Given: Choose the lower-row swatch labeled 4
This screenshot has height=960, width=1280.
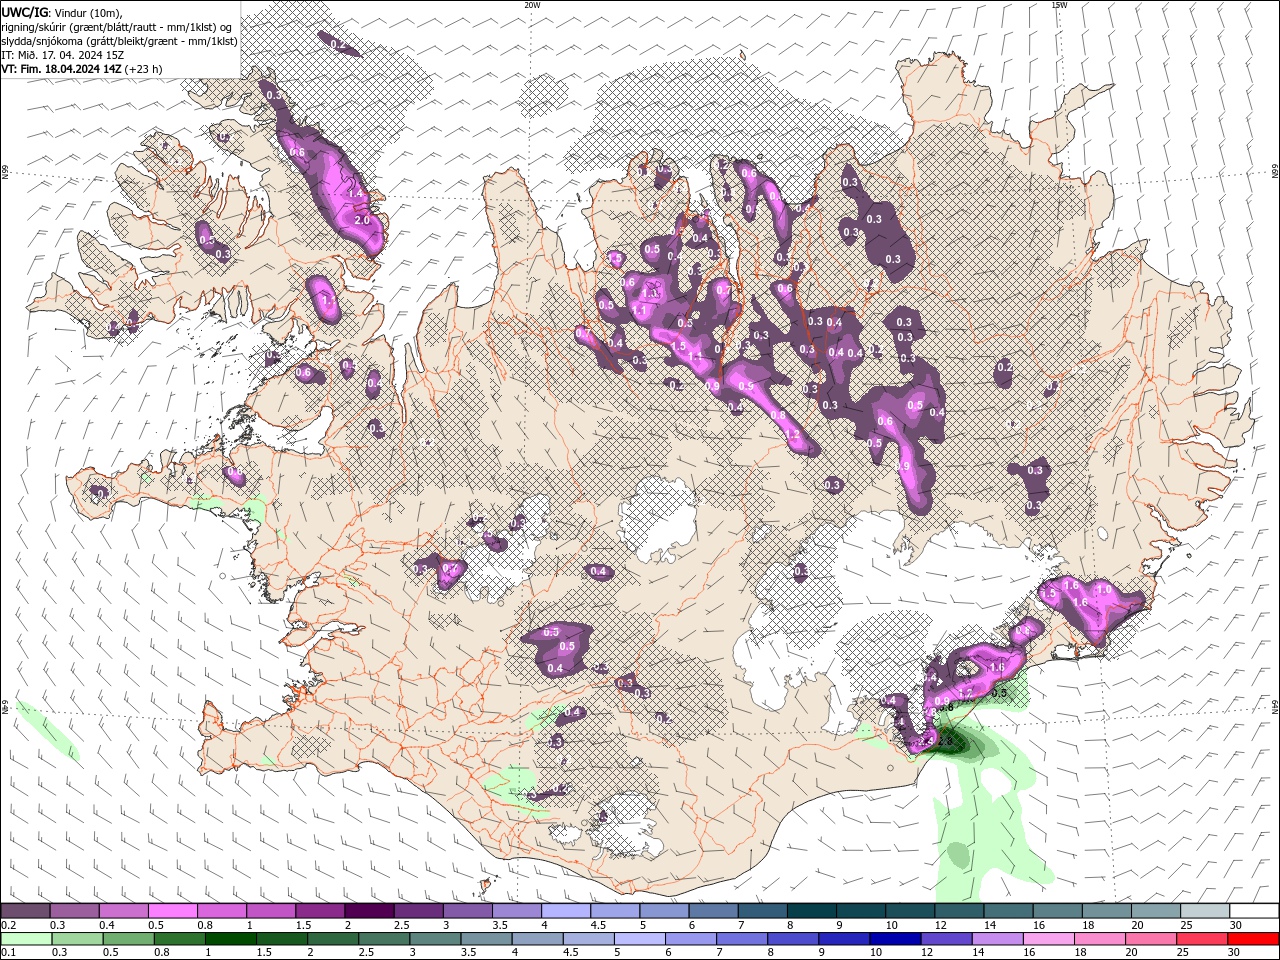Looking at the screenshot, I should tap(537, 939).
